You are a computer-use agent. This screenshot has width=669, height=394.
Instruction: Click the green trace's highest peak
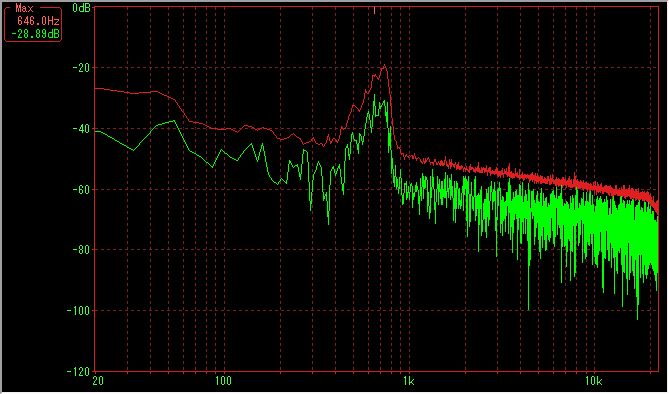pyautogui.click(x=375, y=96)
